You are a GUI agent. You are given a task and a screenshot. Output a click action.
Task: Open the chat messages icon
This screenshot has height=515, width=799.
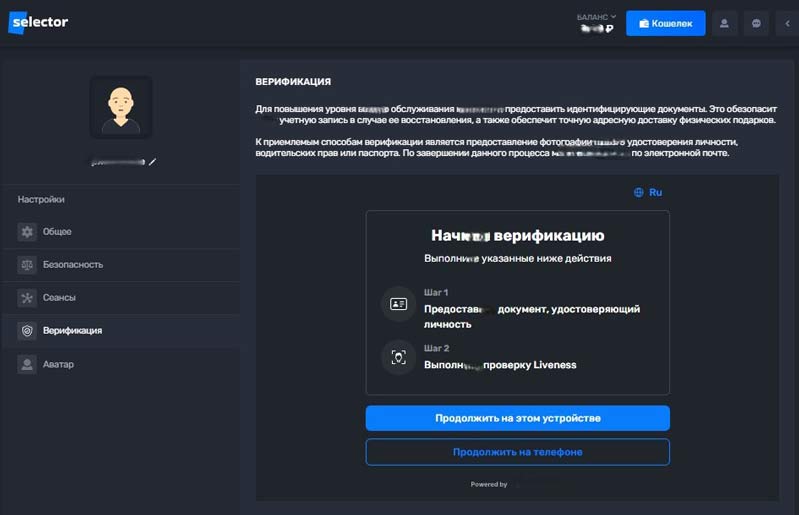756,23
